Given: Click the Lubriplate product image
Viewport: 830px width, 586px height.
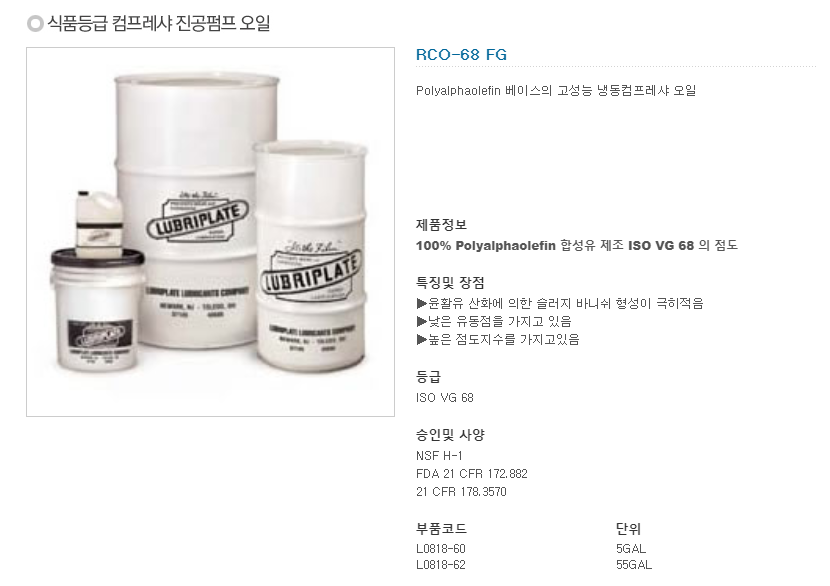Looking at the screenshot, I should 210,232.
